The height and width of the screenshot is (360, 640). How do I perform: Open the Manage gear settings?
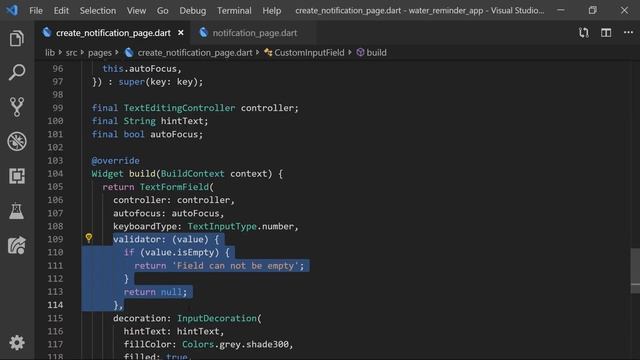(16, 343)
